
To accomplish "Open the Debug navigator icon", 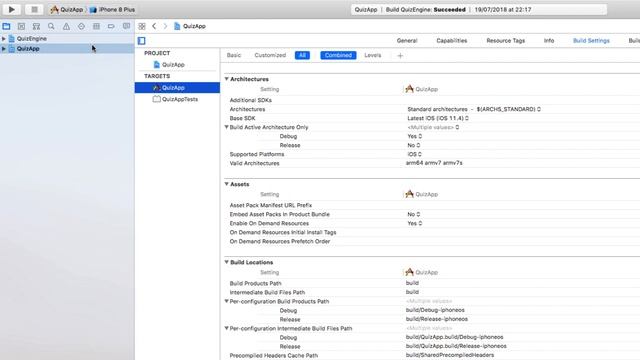I will 96,26.
